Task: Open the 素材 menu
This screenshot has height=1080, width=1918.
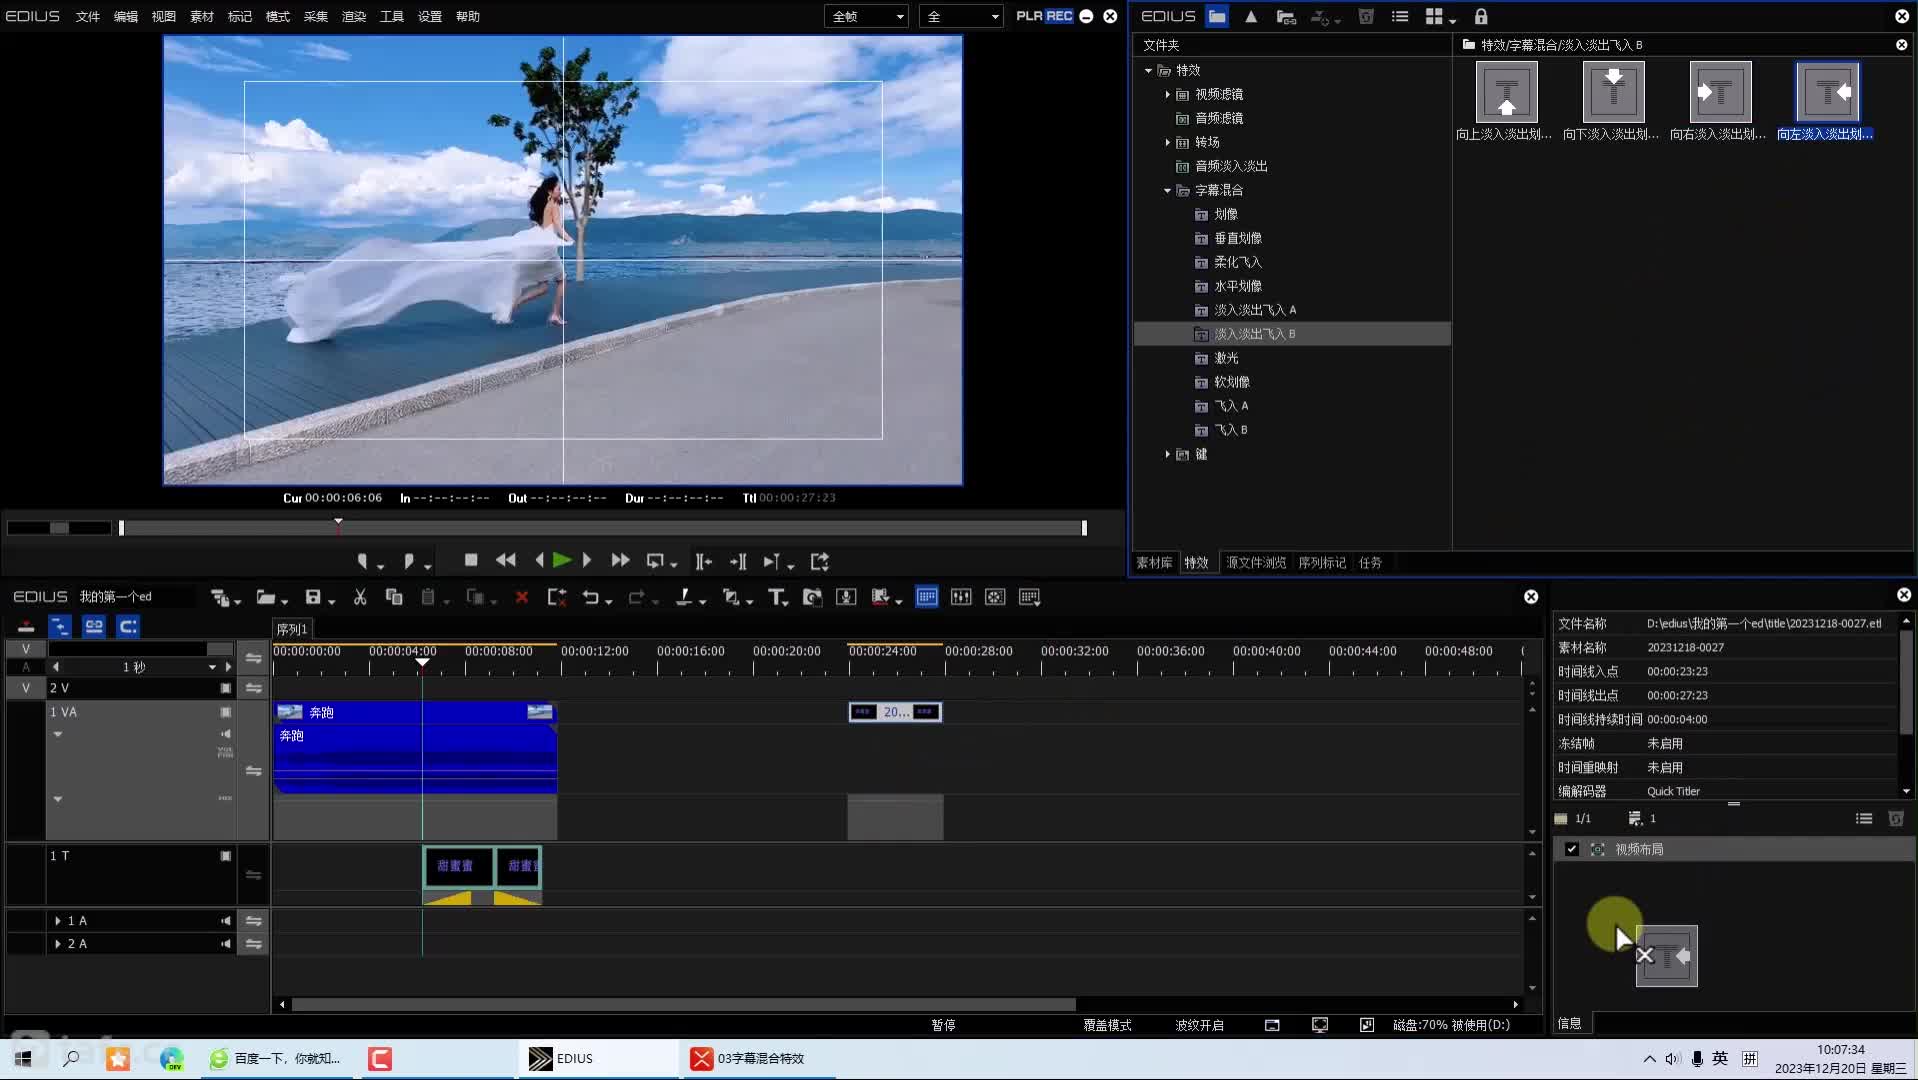Action: click(x=202, y=16)
